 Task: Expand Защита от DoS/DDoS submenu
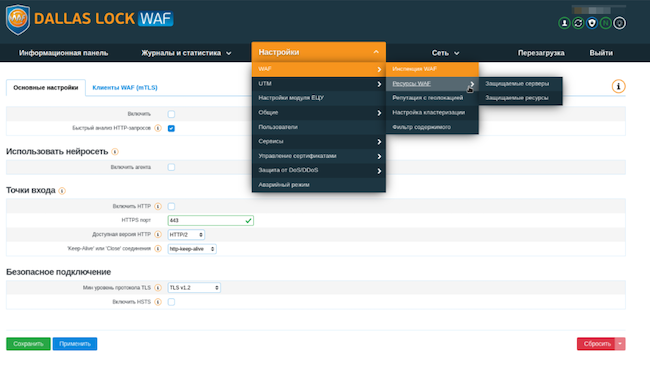point(318,170)
